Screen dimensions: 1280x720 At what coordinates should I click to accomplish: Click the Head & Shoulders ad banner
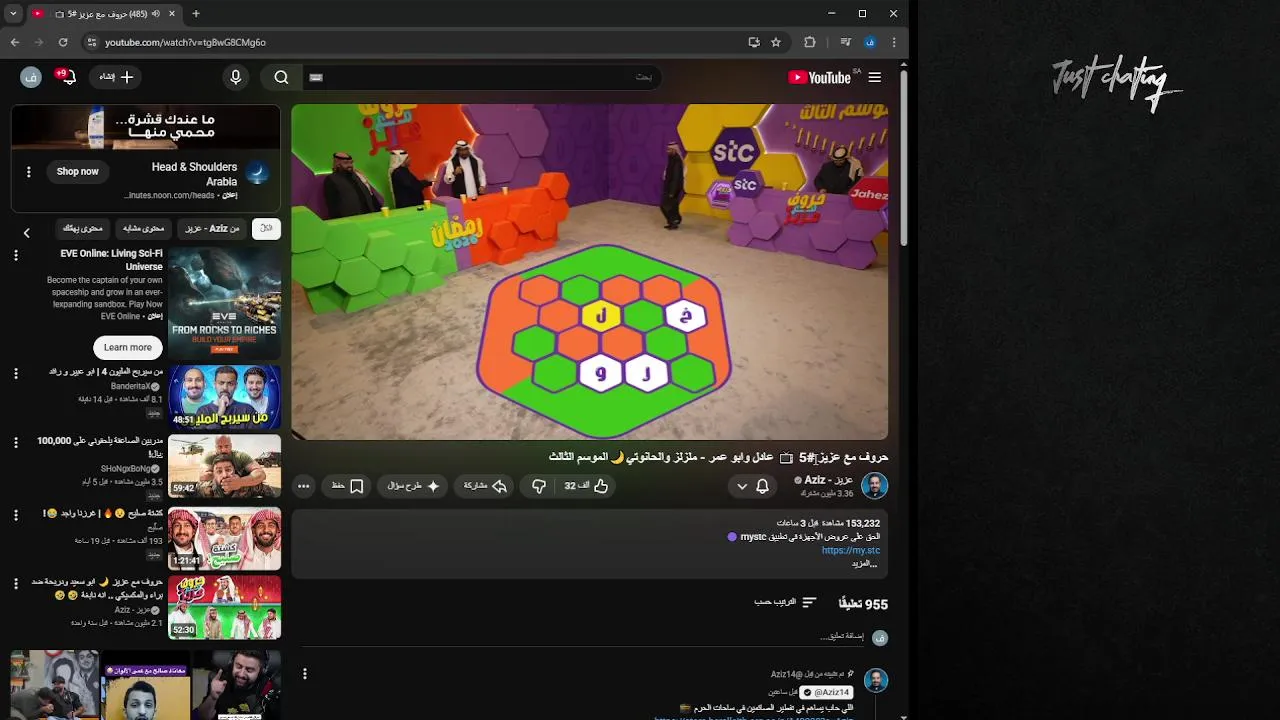pyautogui.click(x=146, y=127)
